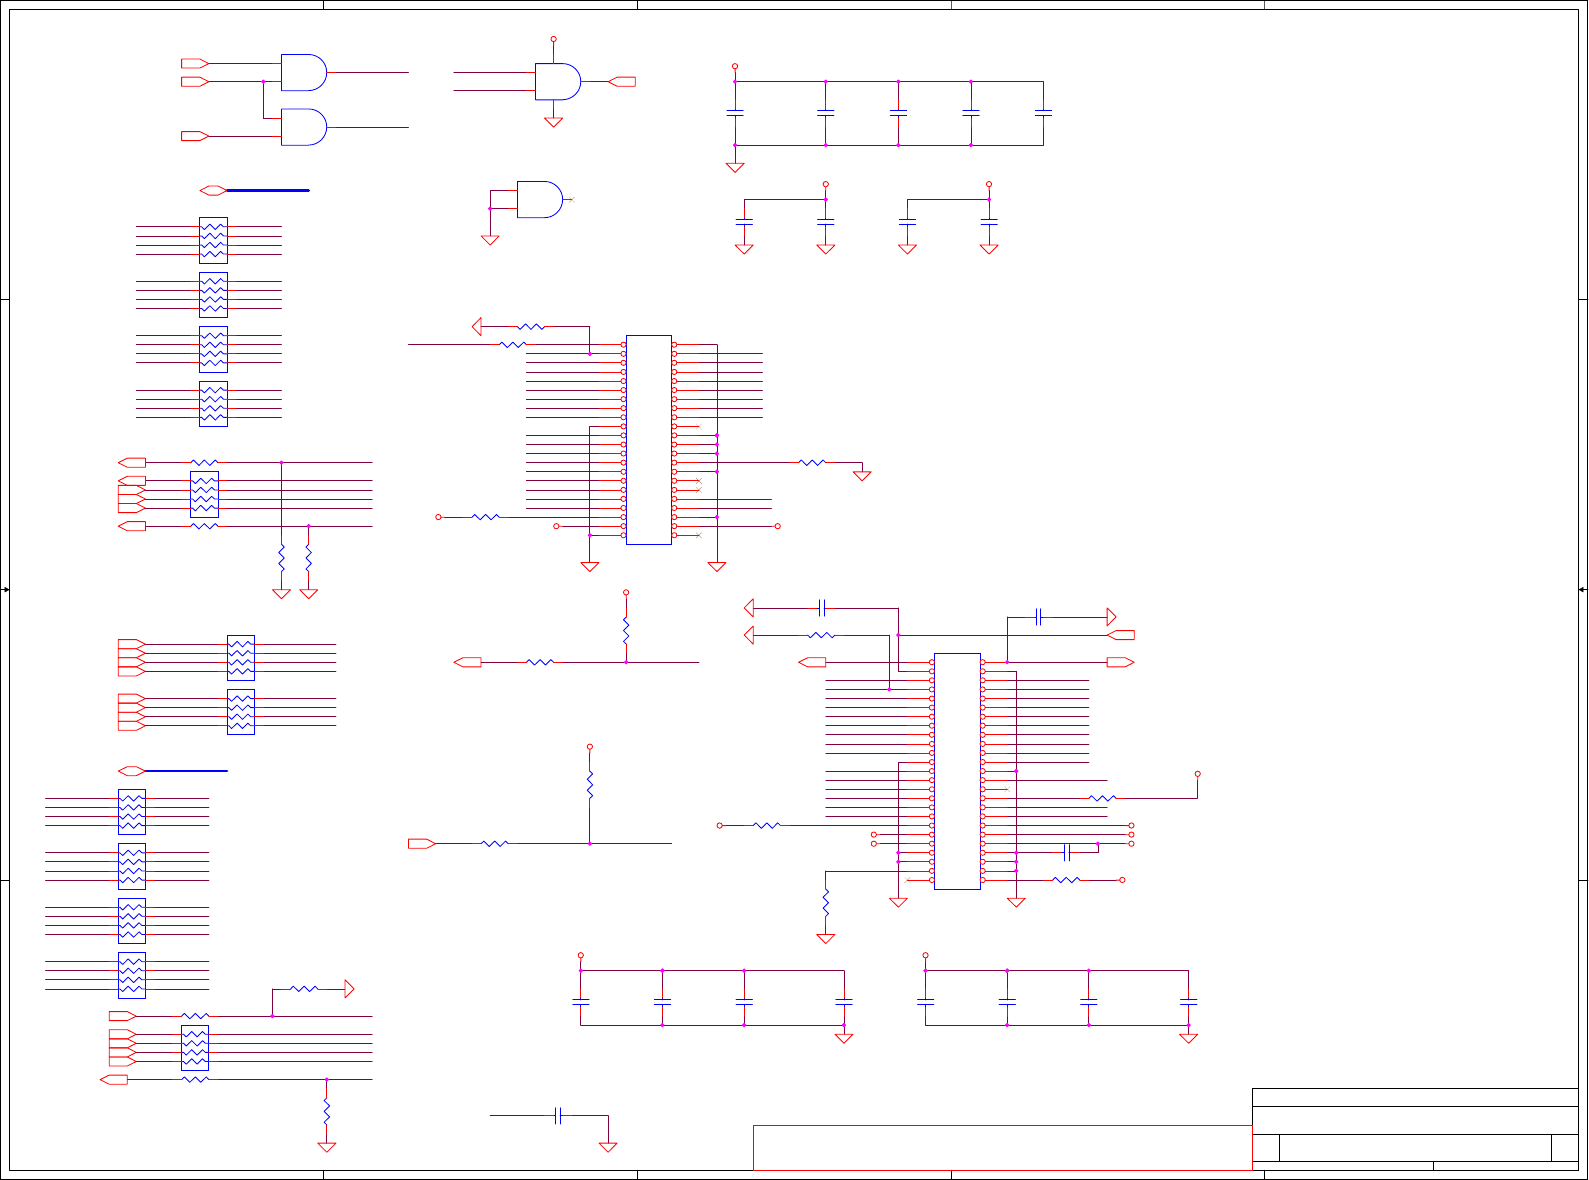Click the title block at bottom-right corner
Screen dimensions: 1589x1180
(1415, 1129)
